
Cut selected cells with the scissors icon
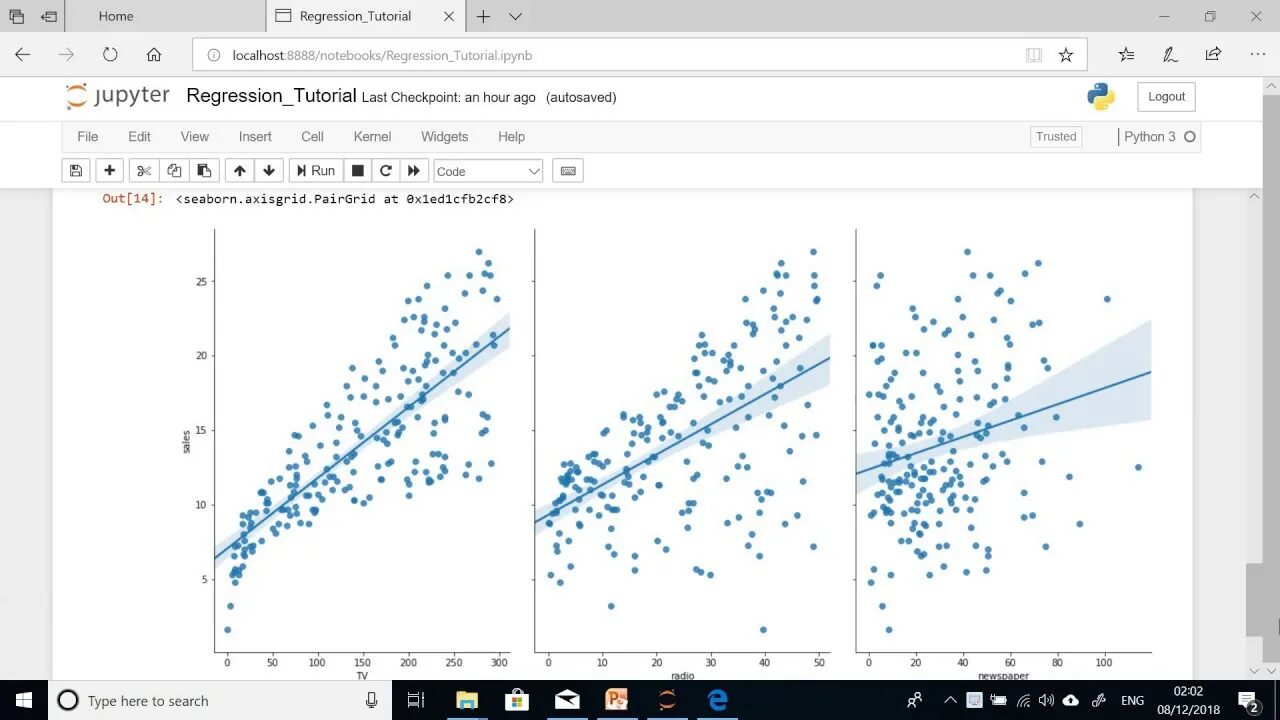144,171
